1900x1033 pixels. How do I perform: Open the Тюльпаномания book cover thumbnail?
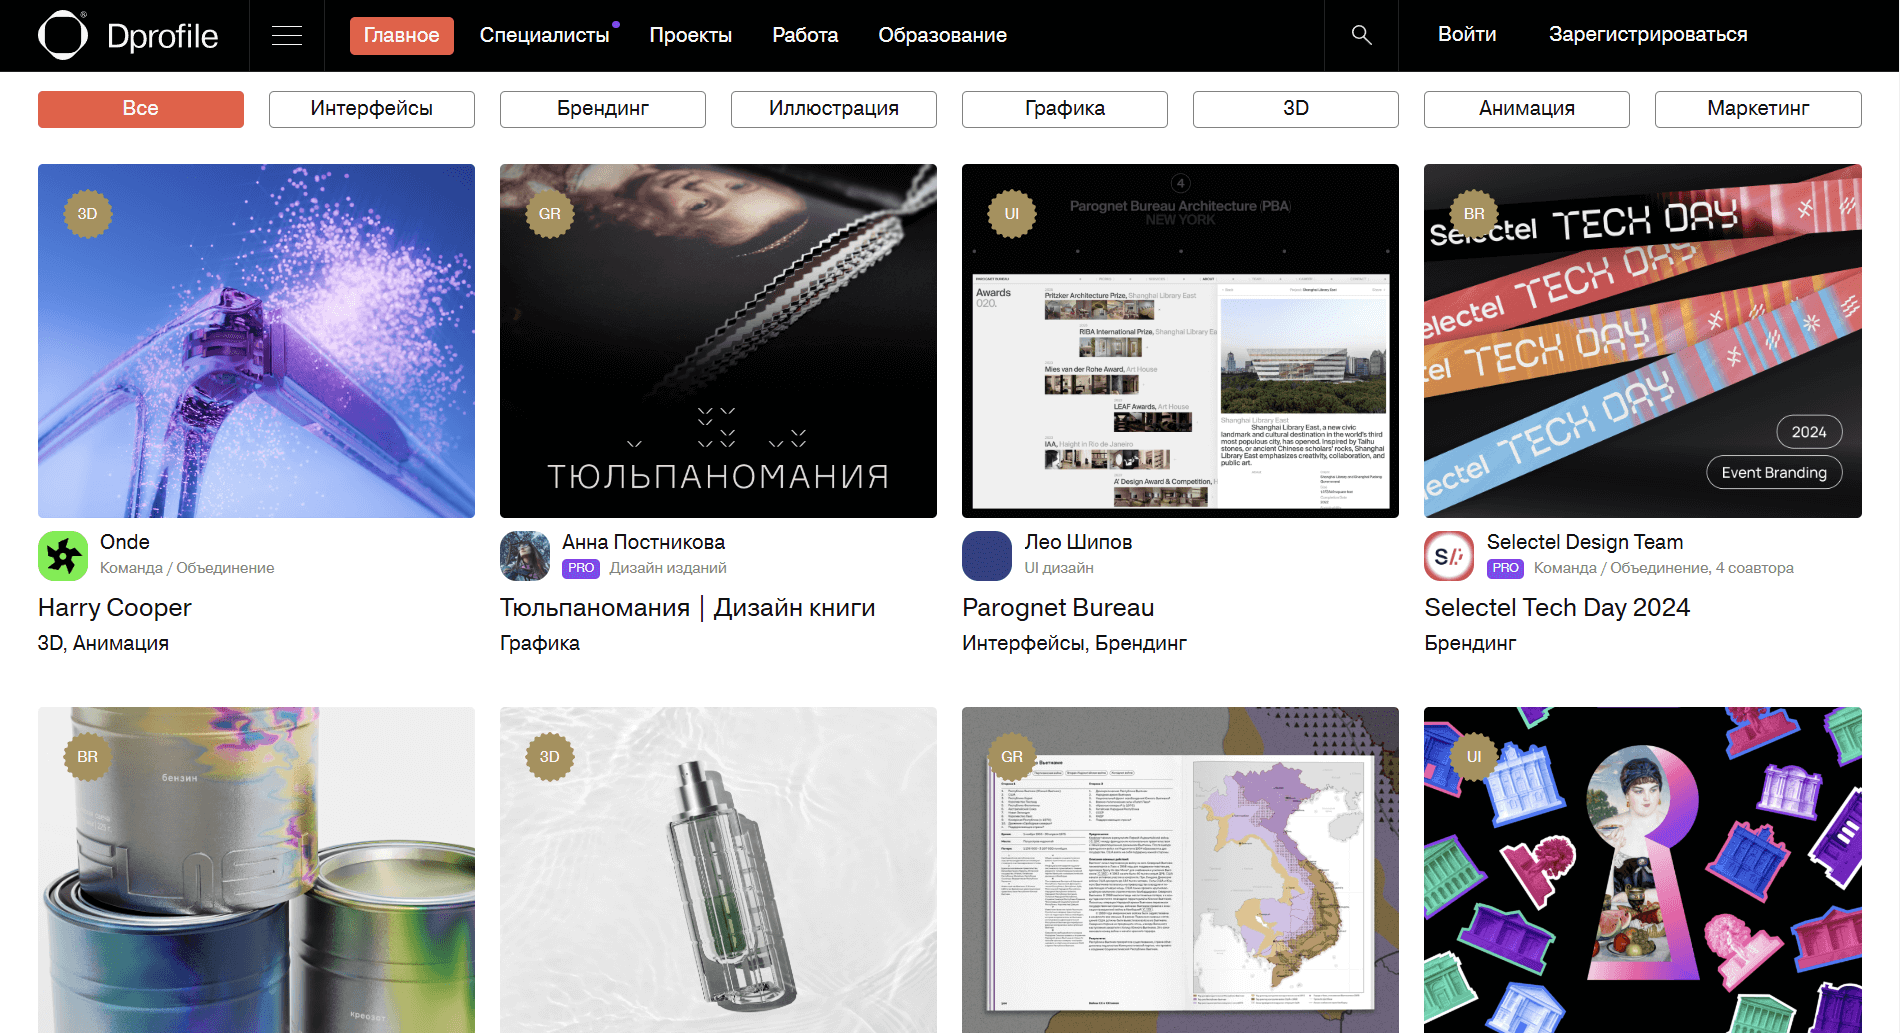click(718, 341)
